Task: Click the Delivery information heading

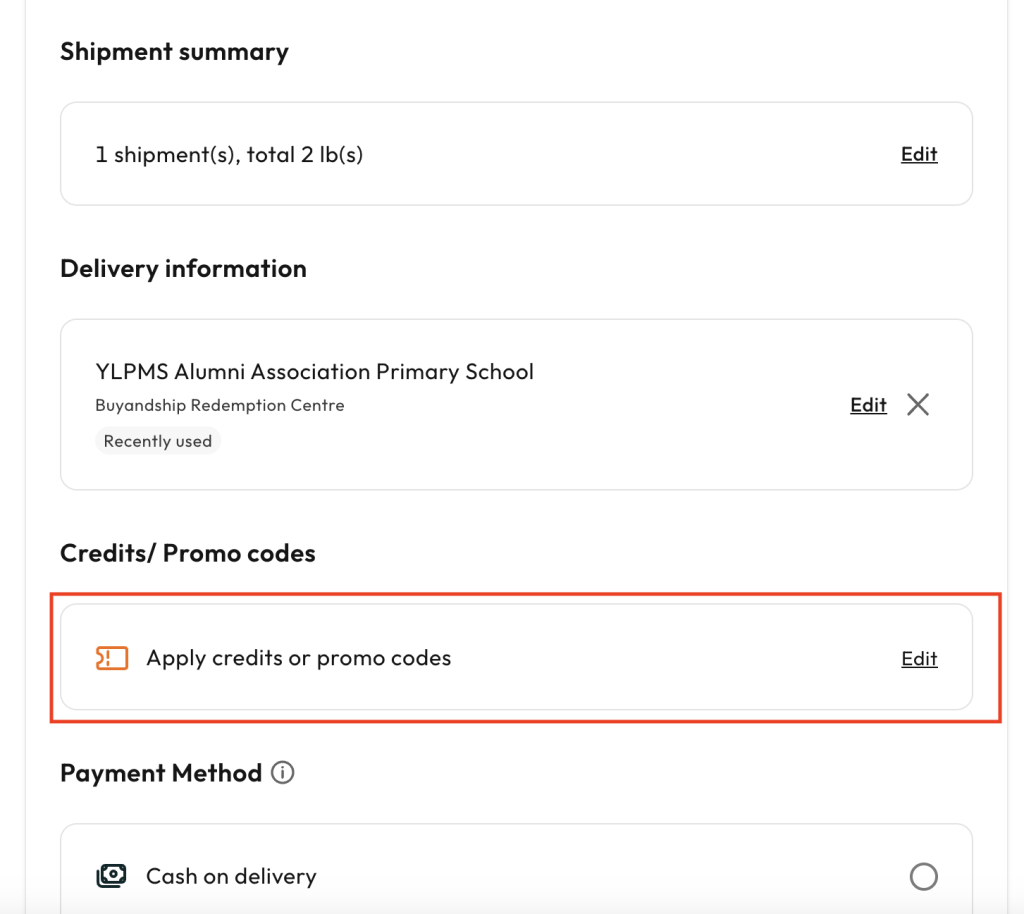Action: pos(183,269)
